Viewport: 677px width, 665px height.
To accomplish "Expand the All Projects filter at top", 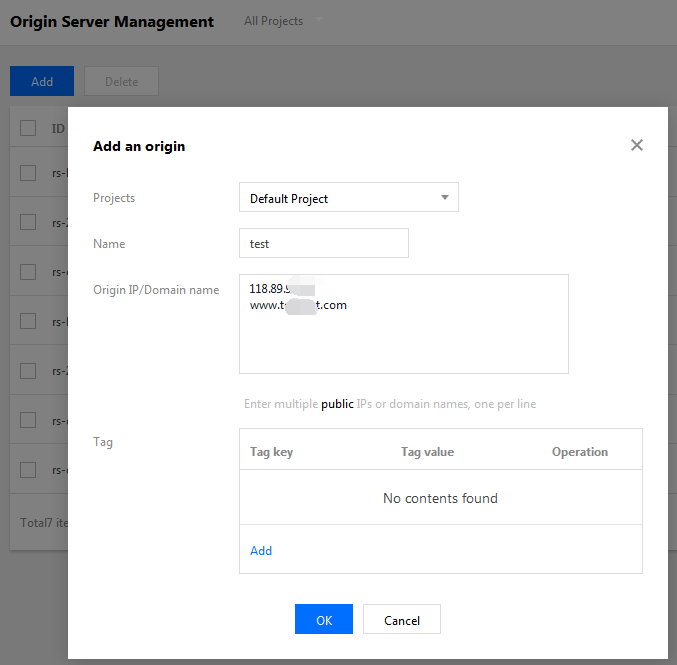I will [x=284, y=21].
